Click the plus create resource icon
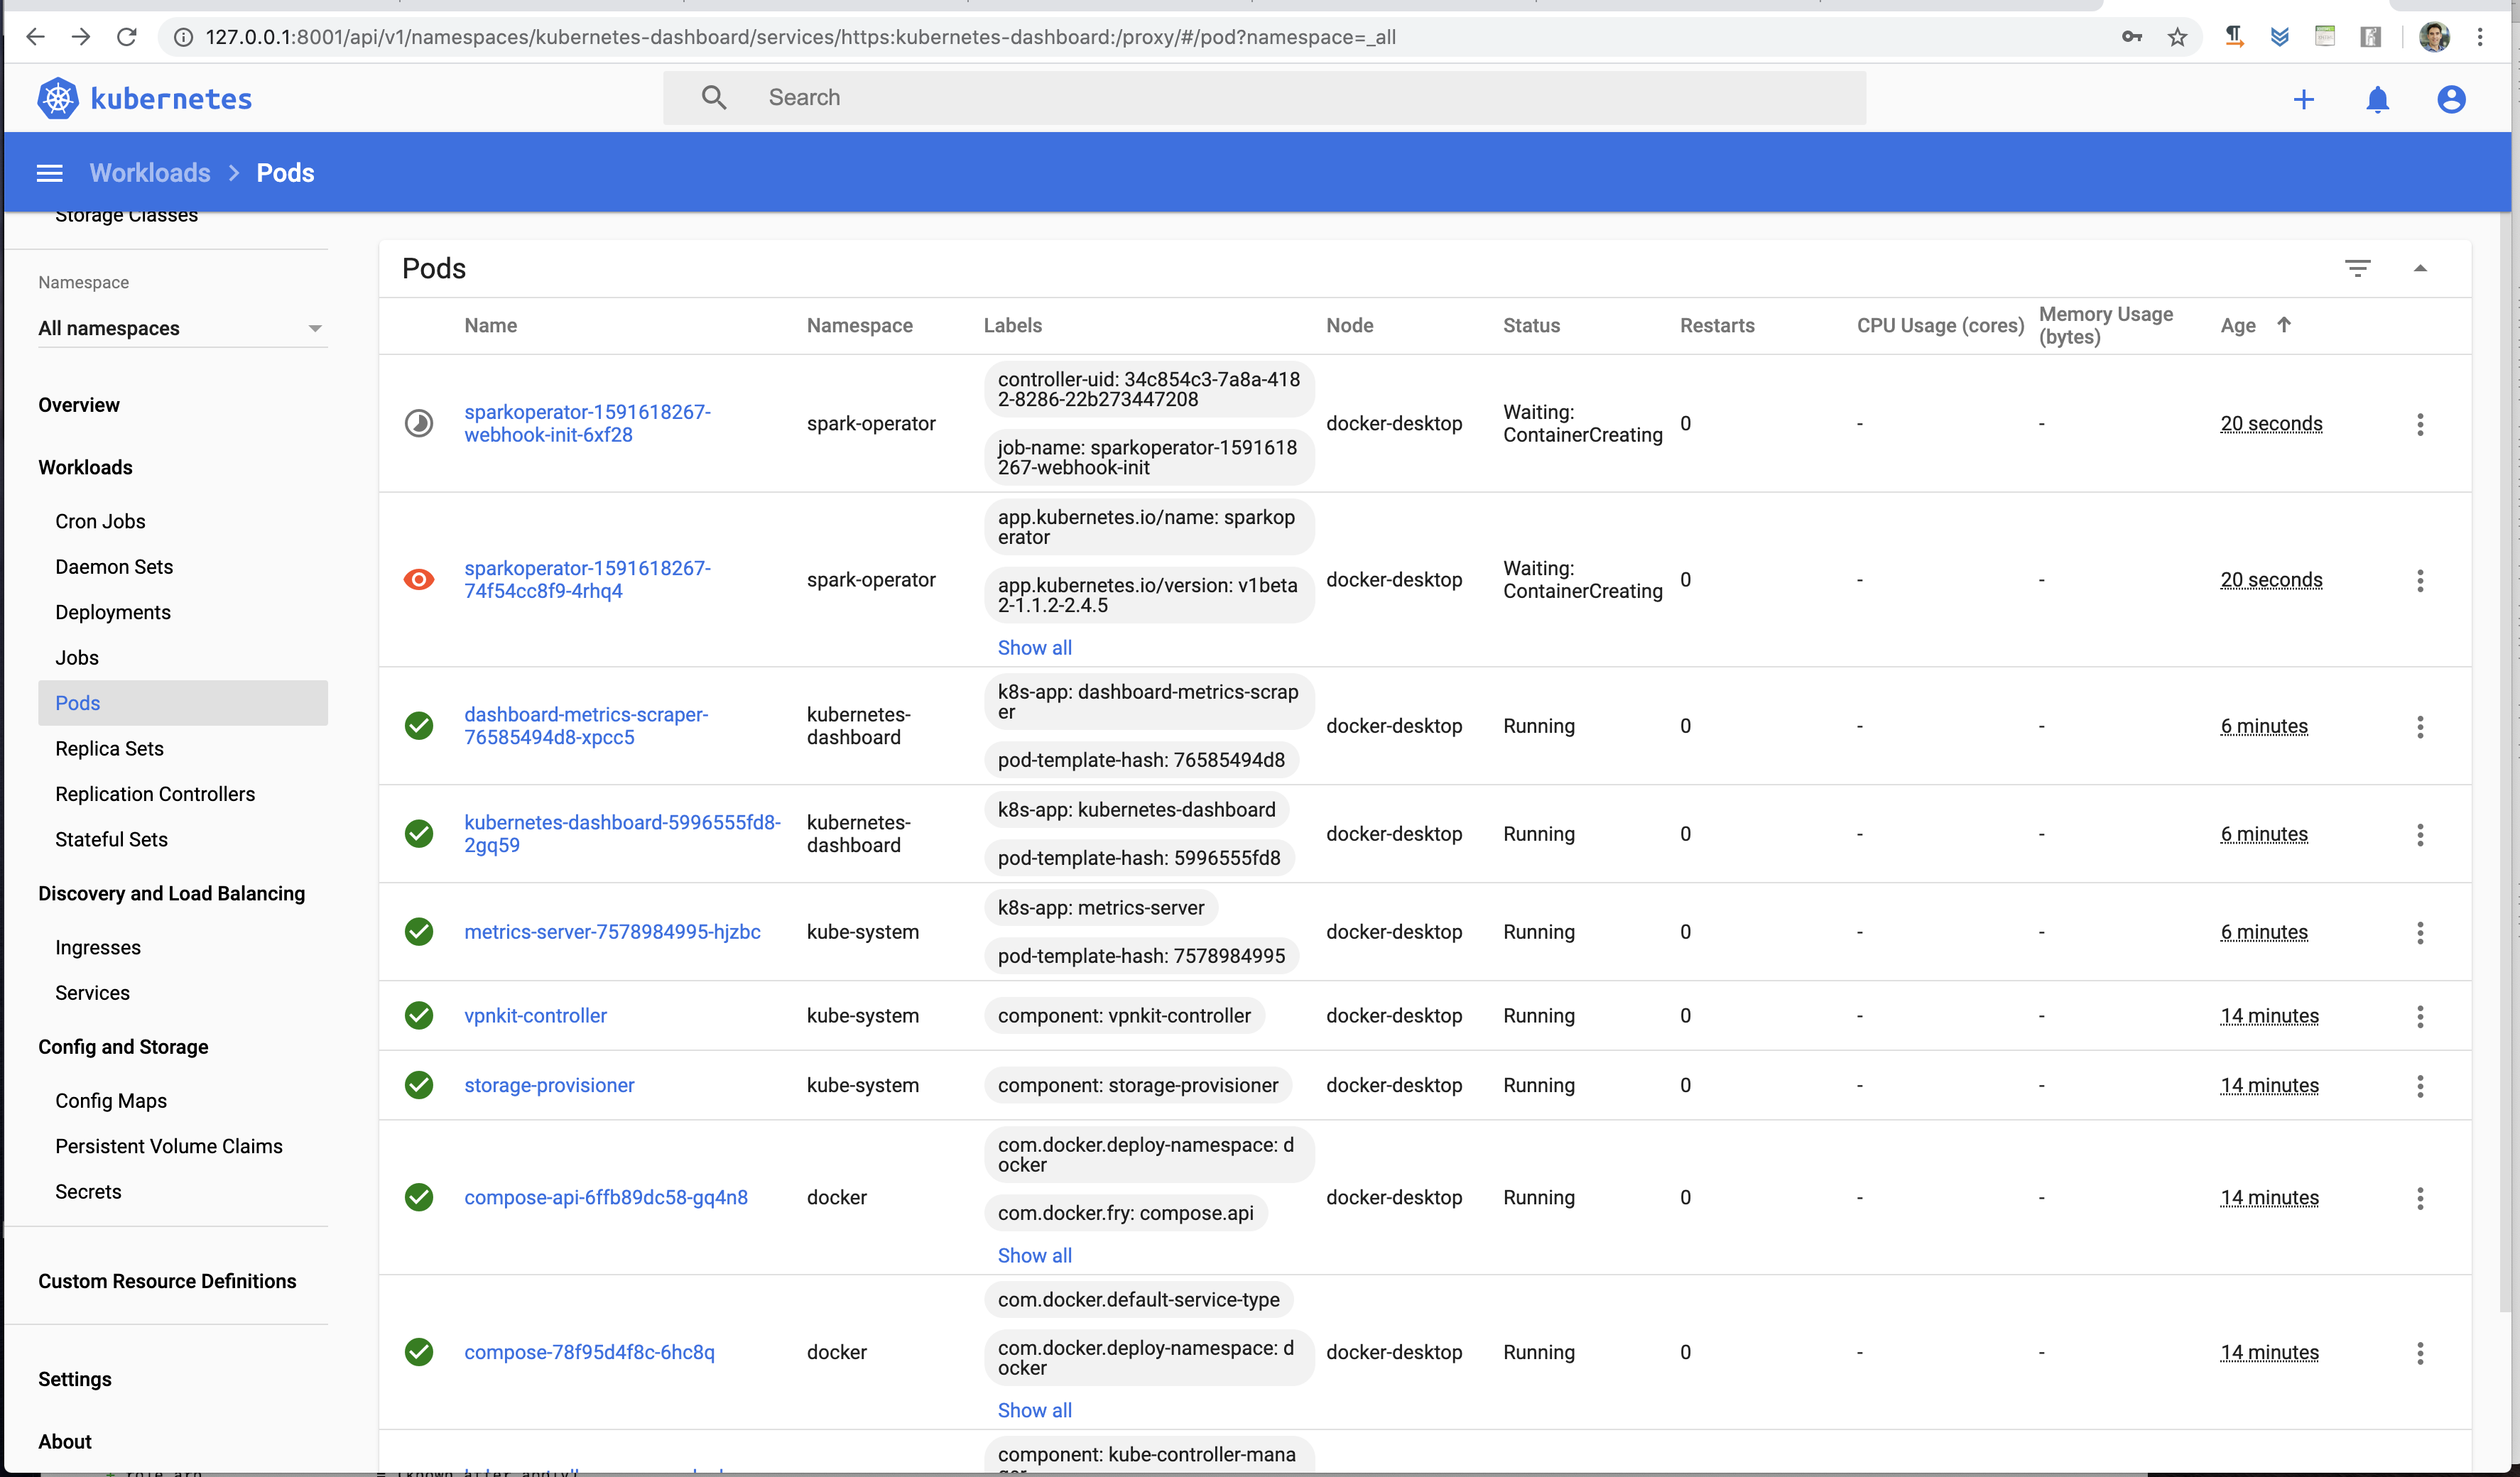Screen dimensions: 2520x1477 2303,99
